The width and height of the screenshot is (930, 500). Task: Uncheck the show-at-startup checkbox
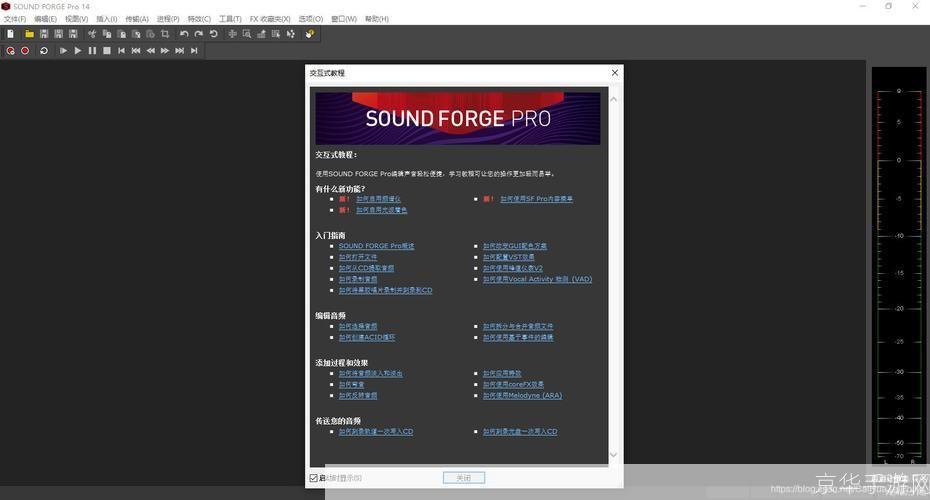pos(314,478)
